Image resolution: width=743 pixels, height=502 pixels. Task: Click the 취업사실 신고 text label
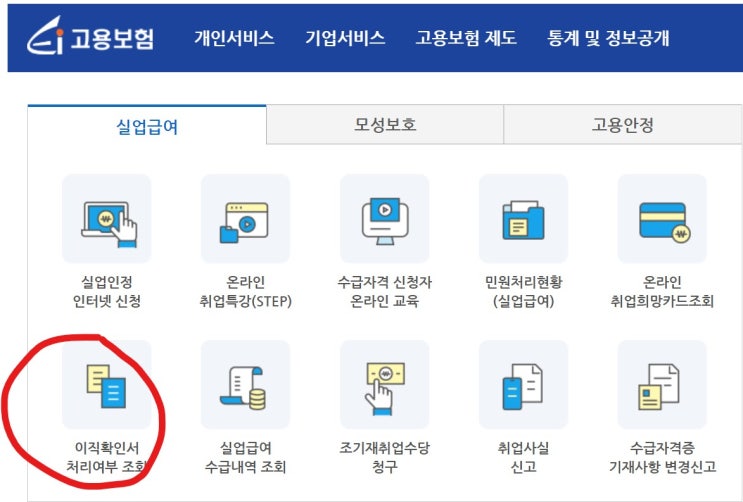pyautogui.click(x=523, y=457)
